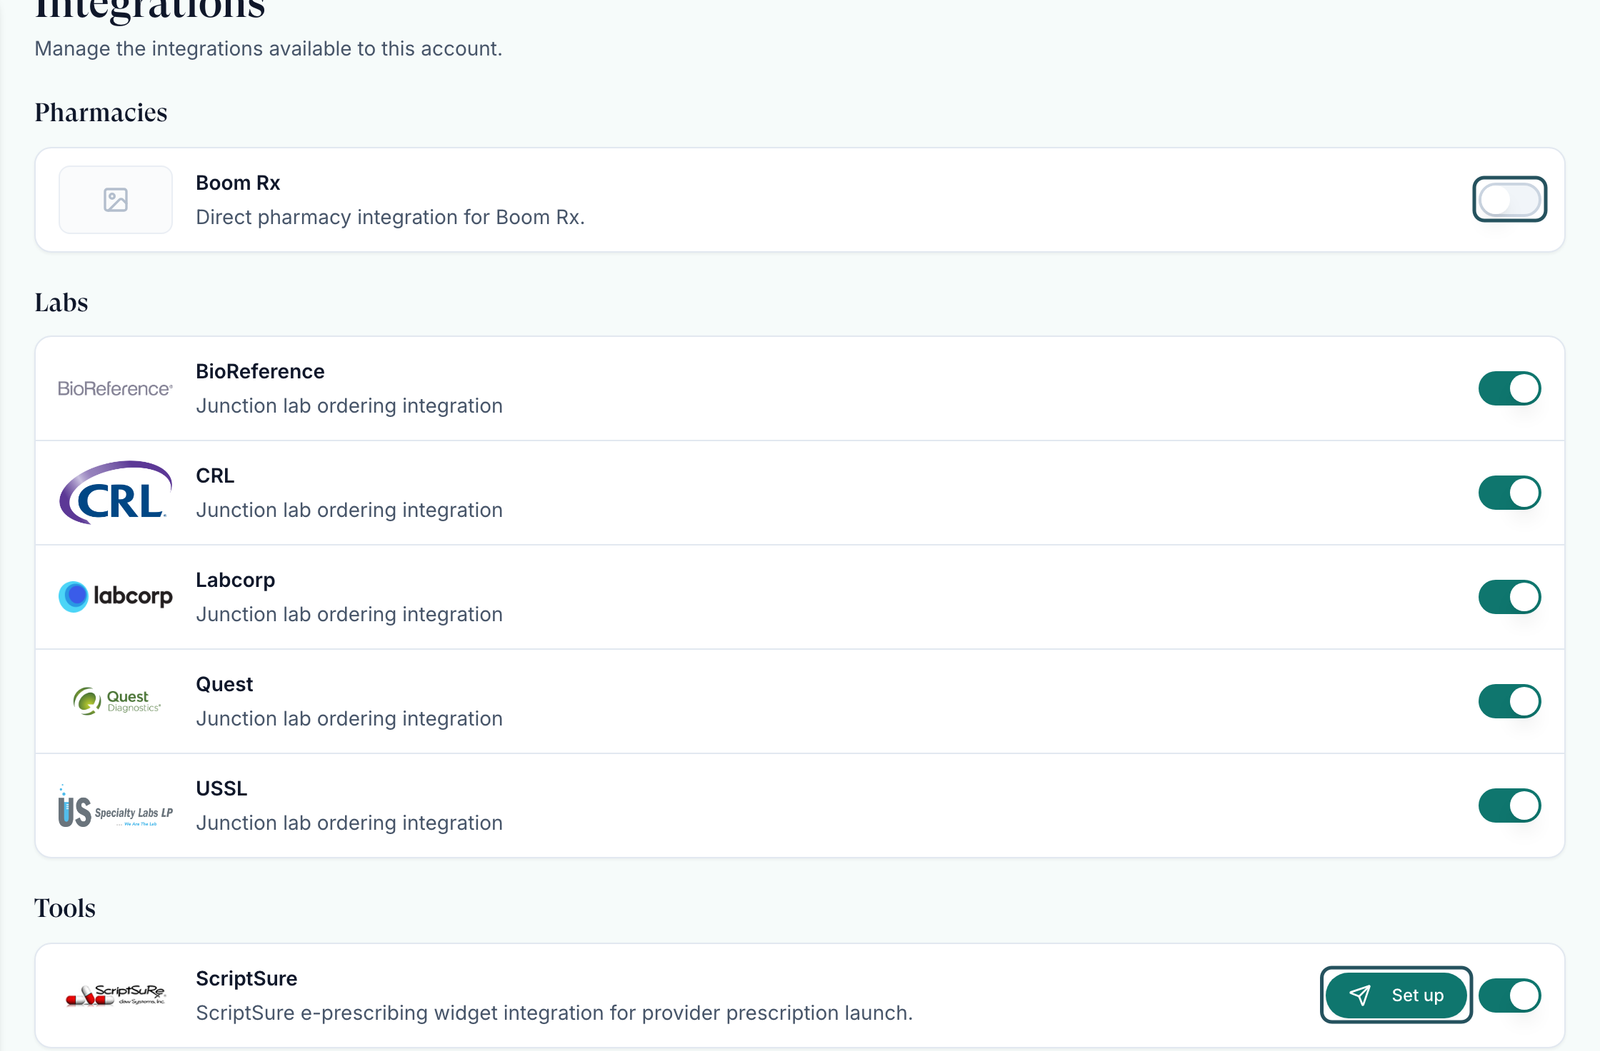Click the Quest Diagnostics logo
The image size is (1600, 1051).
click(x=116, y=701)
